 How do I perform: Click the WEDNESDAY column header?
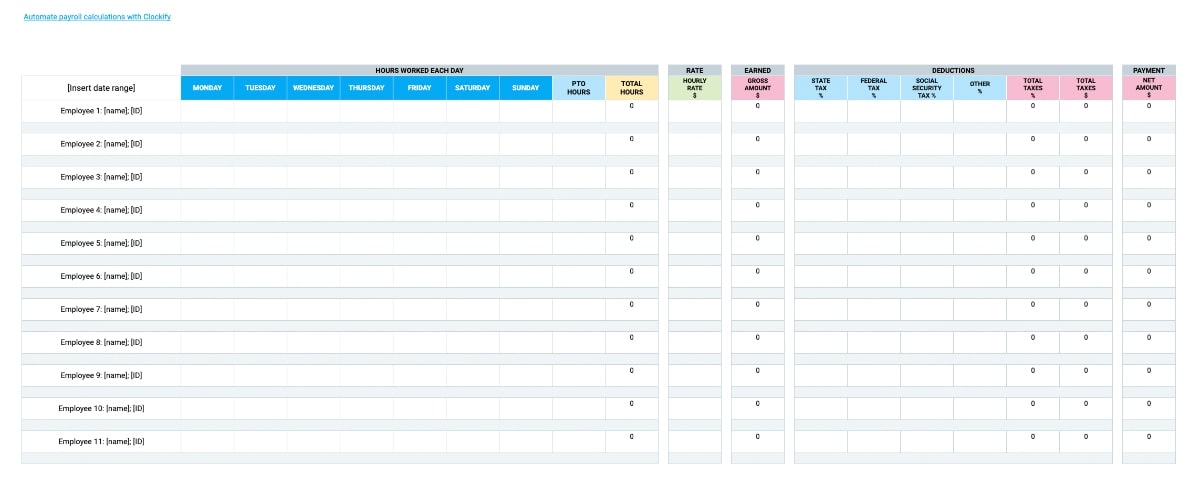313,88
